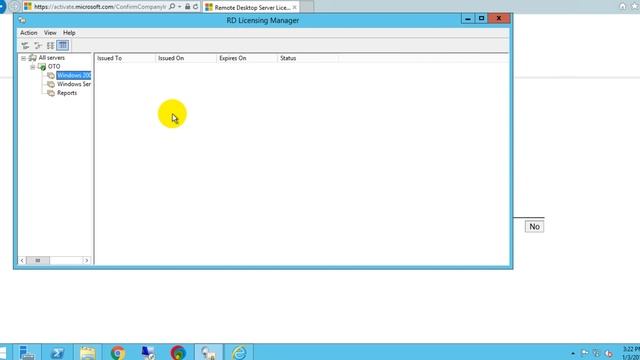640x360 pixels.
Task: Click the lock security icon in address bar
Action: pyautogui.click(x=187, y=7)
